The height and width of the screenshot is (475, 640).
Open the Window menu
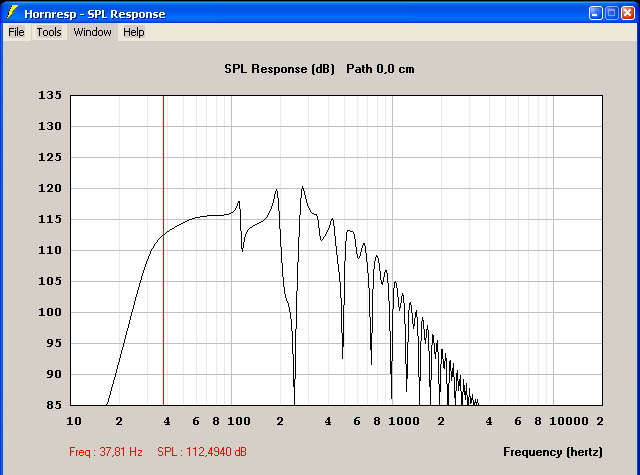(92, 32)
